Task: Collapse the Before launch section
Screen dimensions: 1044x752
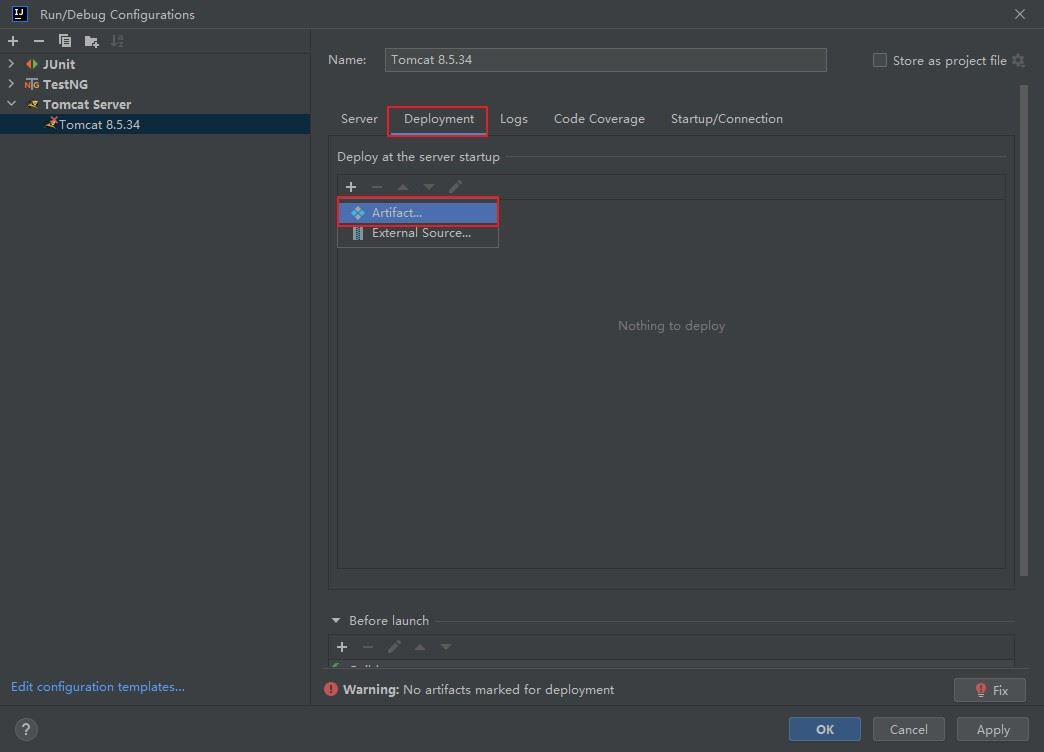Action: [336, 621]
